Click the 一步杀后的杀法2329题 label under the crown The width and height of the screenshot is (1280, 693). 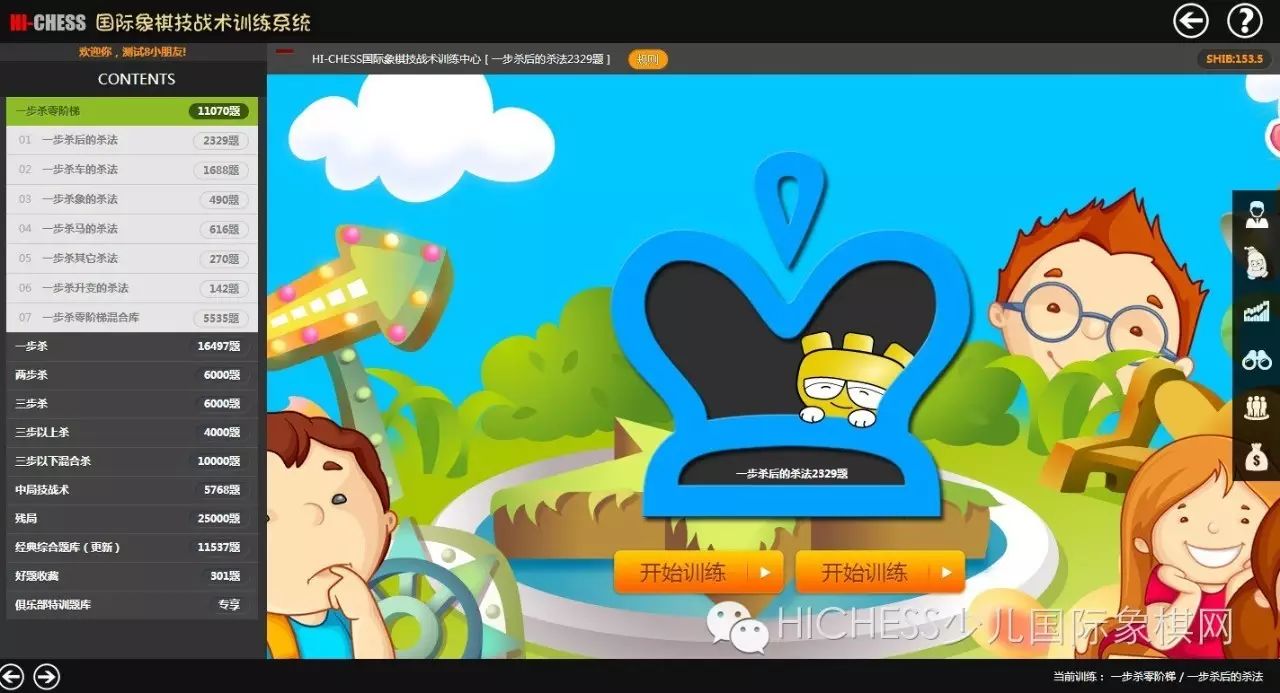[x=791, y=474]
